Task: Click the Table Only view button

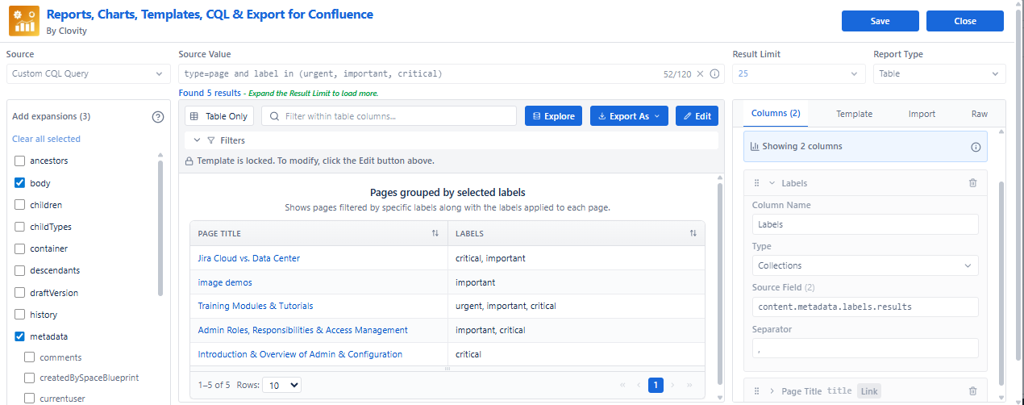Action: point(219,116)
